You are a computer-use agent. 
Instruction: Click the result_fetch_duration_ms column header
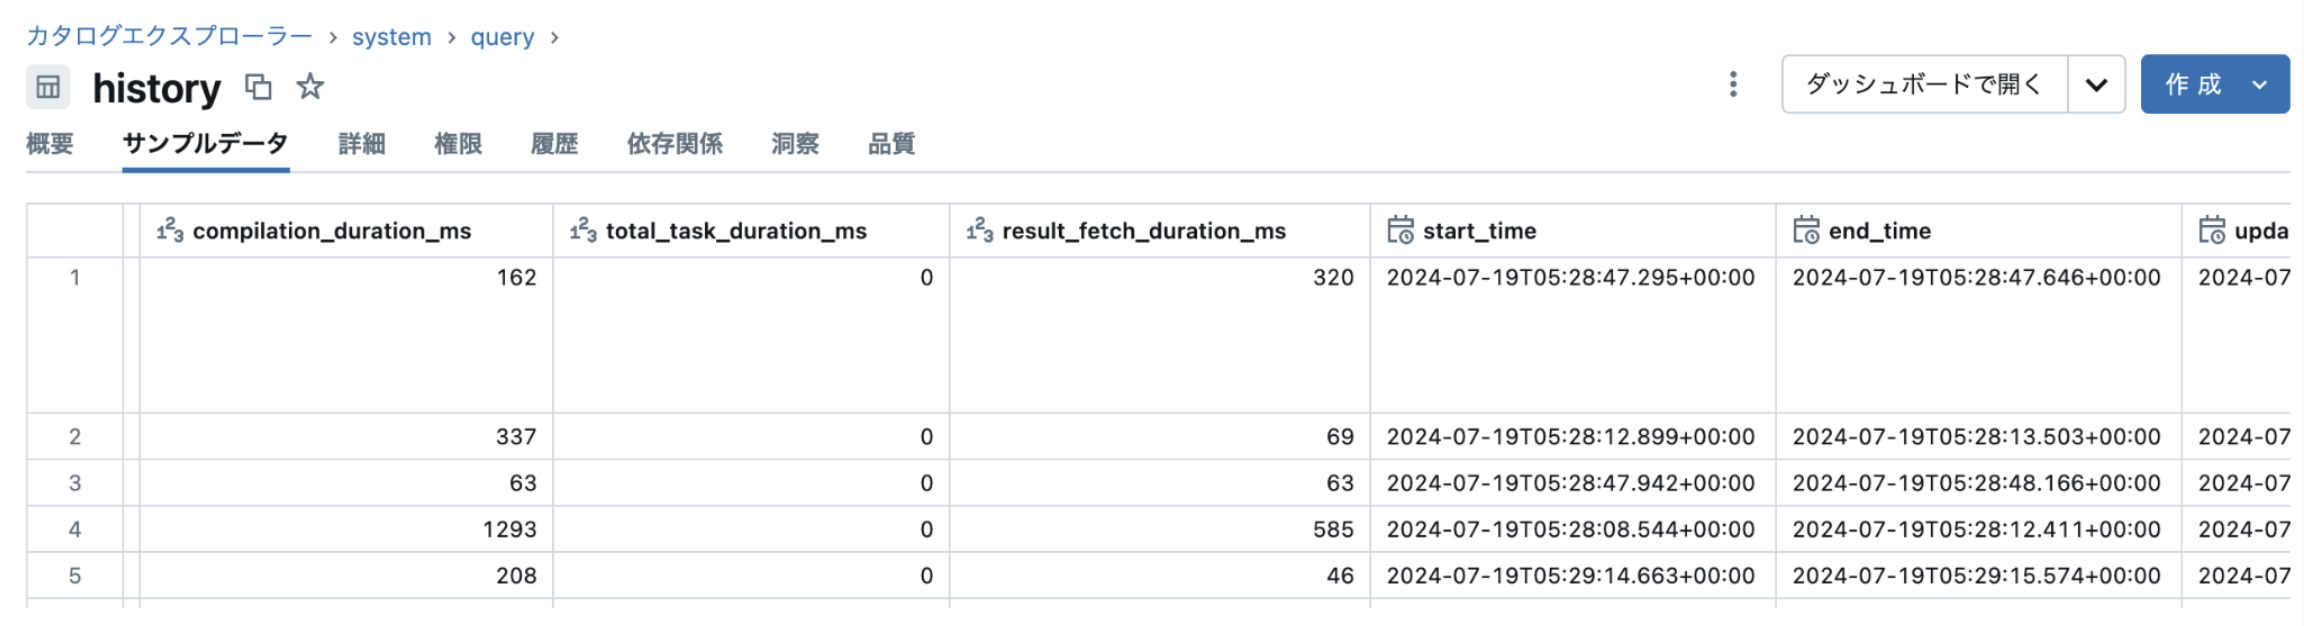(1143, 231)
